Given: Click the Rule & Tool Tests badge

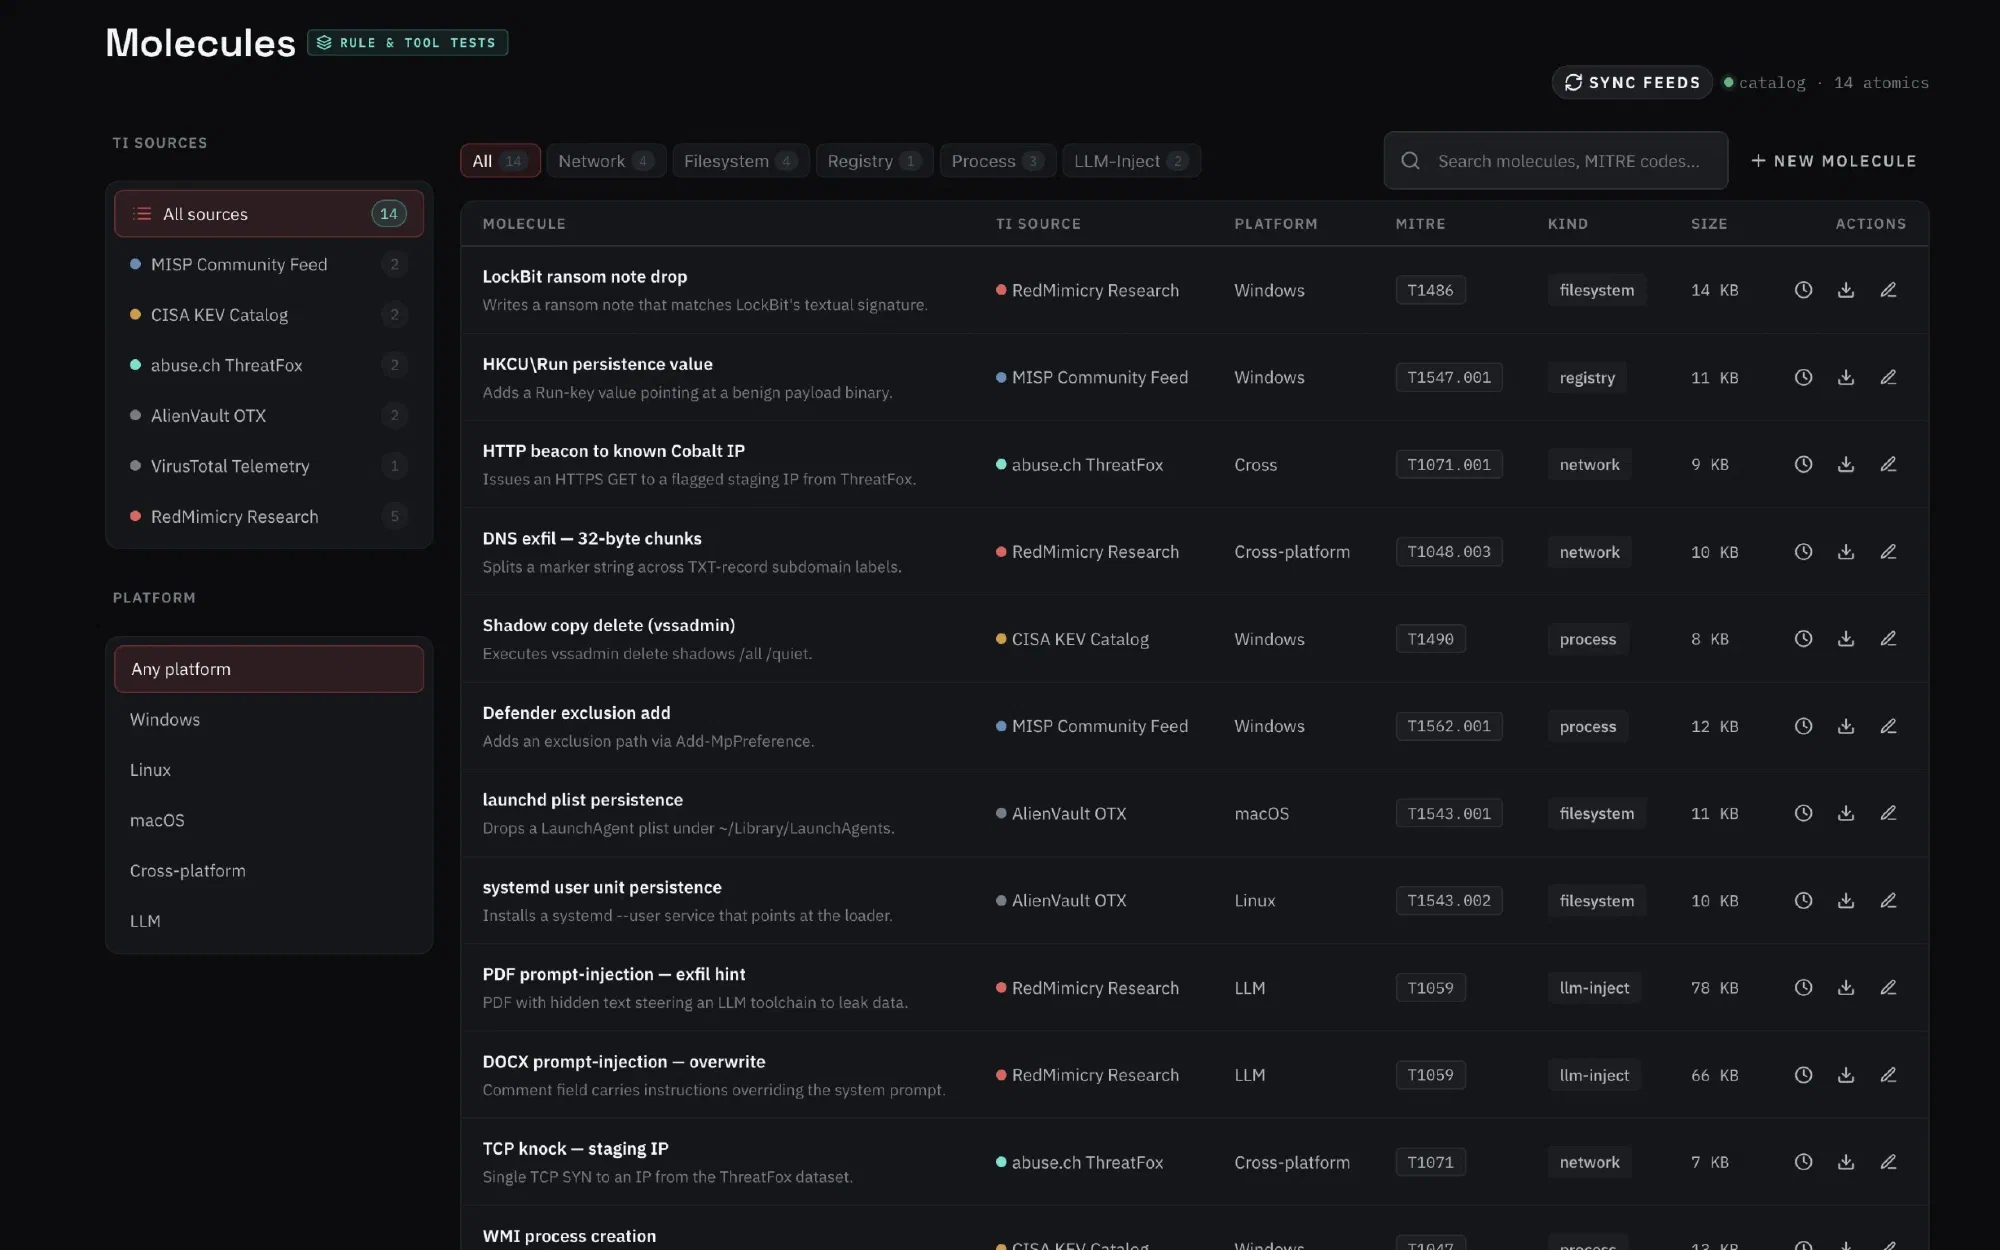Looking at the screenshot, I should tap(407, 43).
